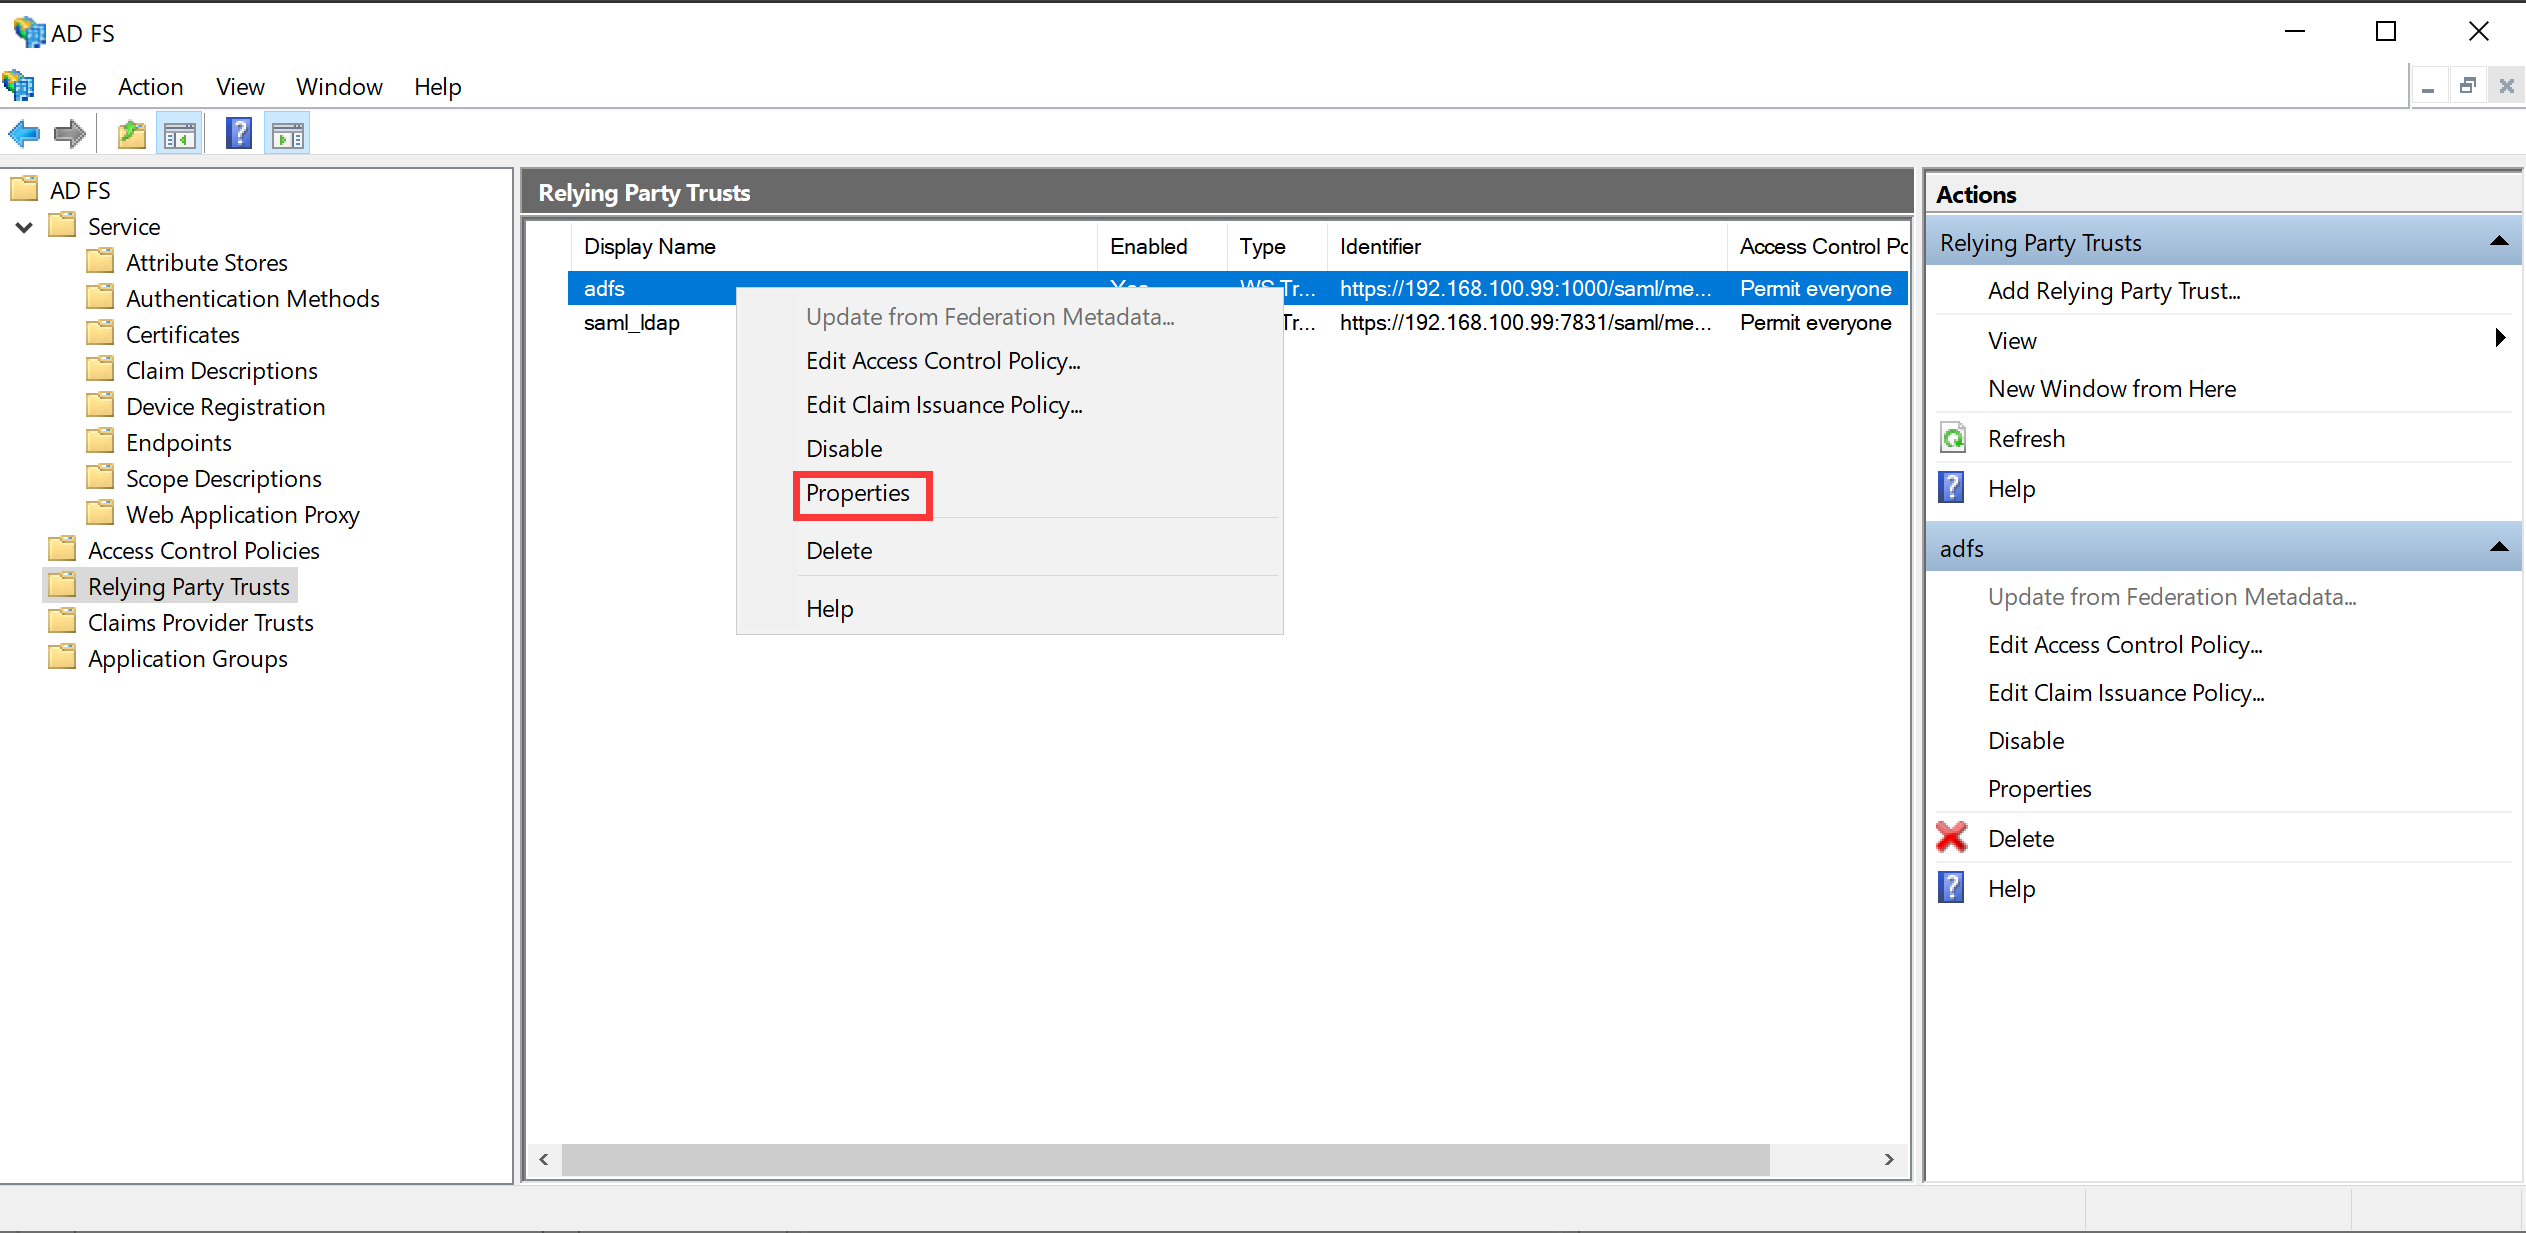Viewport: 2526px width, 1233px height.
Task: Choose Properties from the context menu
Action: point(858,494)
